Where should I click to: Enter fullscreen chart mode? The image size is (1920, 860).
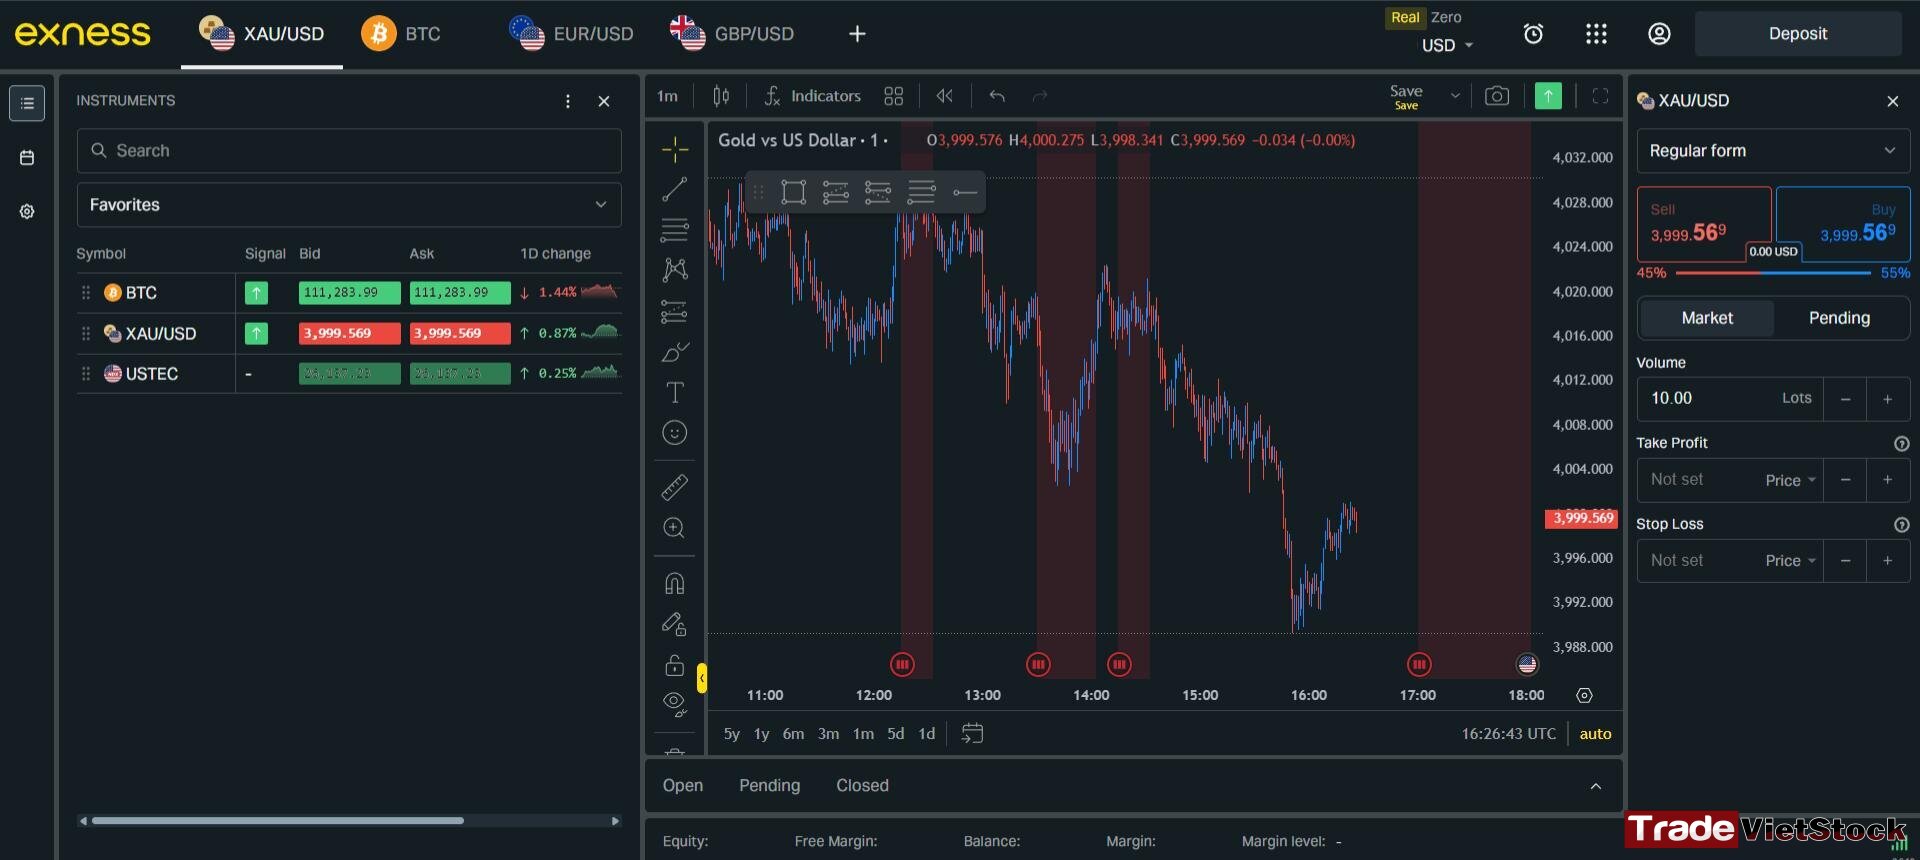(1600, 96)
